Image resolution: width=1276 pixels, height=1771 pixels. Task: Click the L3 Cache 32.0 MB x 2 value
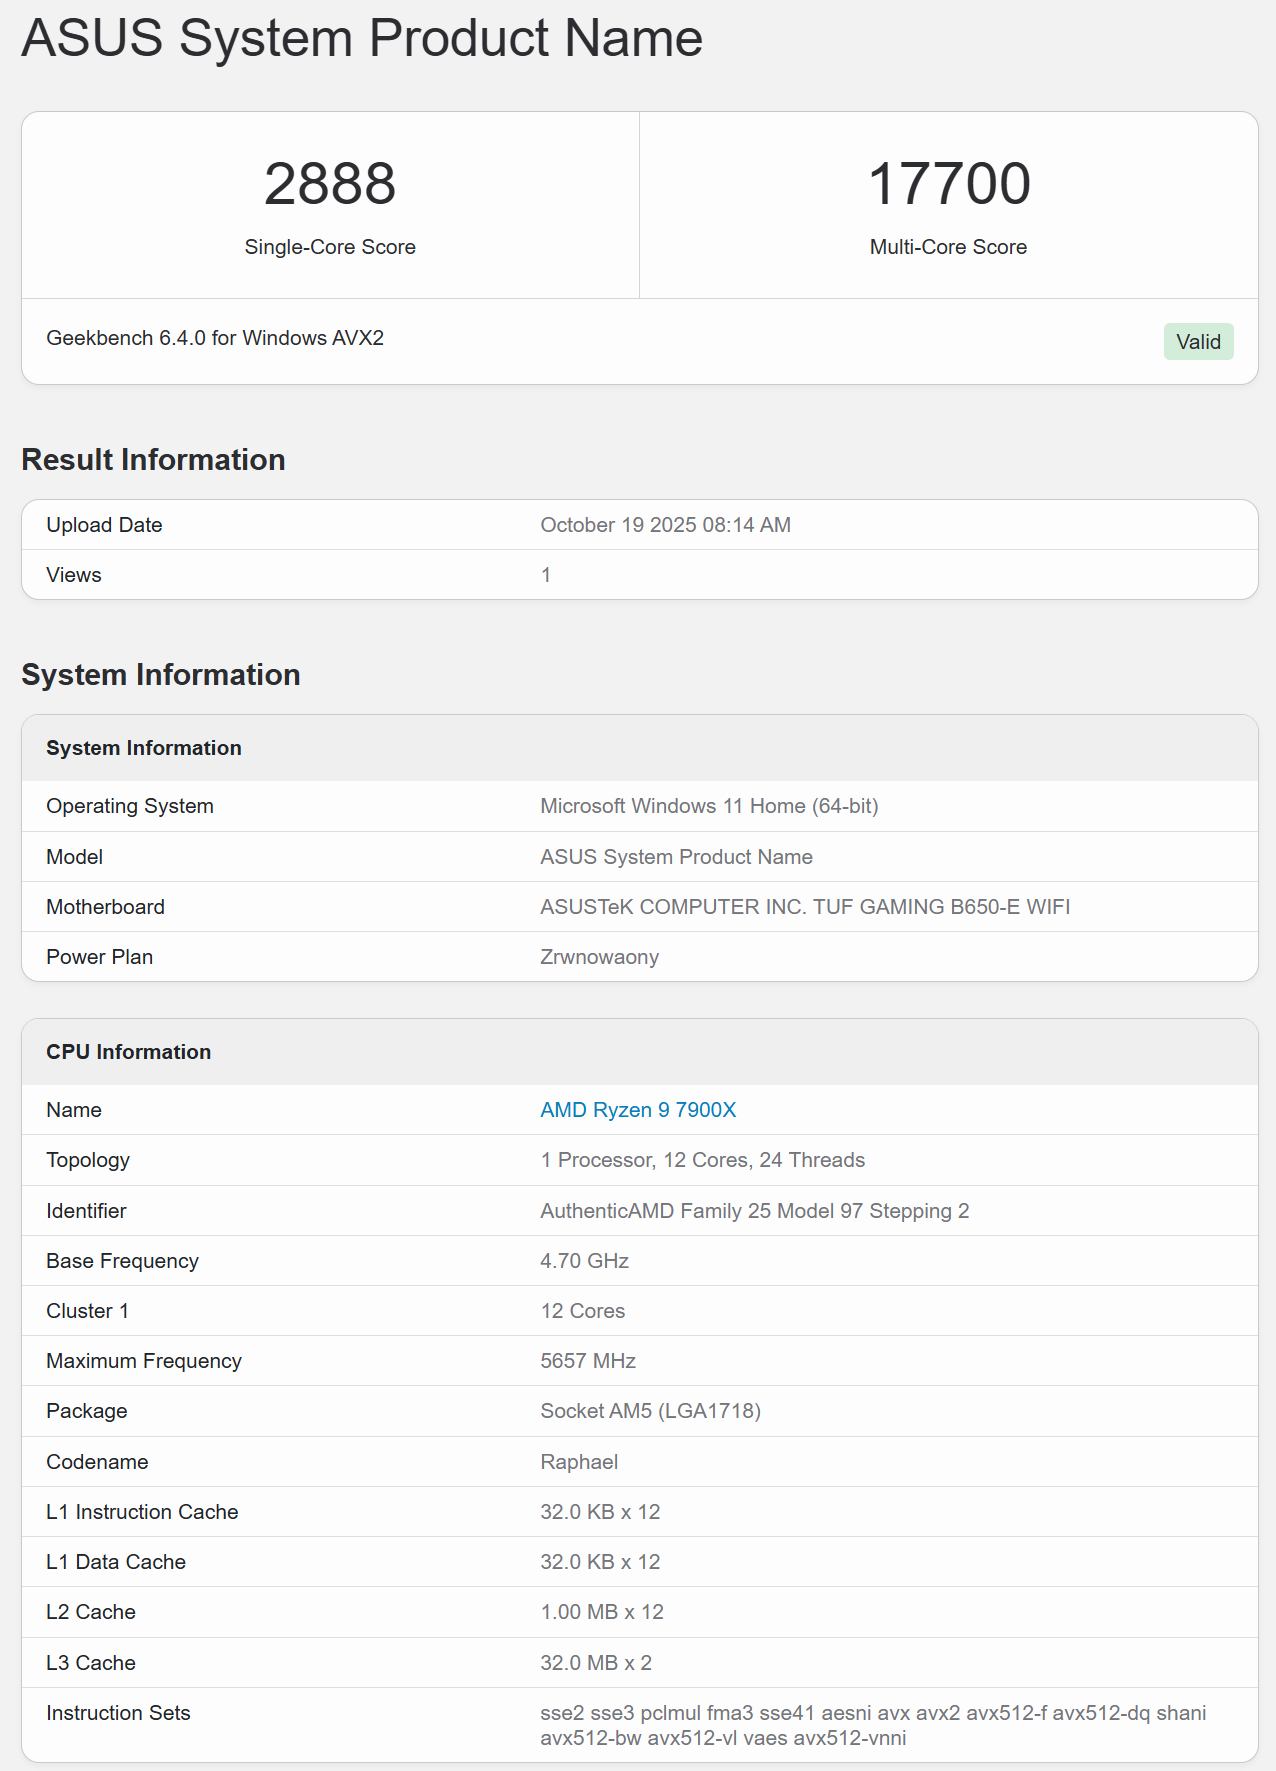coord(596,1663)
